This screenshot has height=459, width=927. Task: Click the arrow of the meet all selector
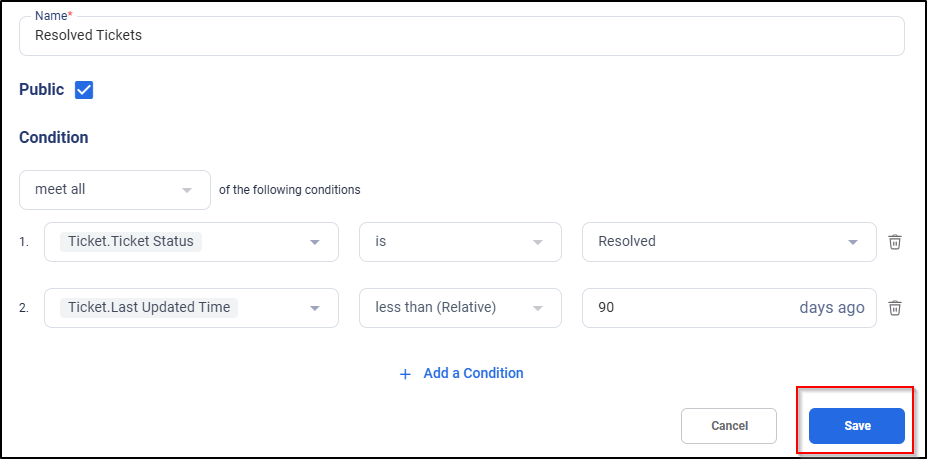pos(187,190)
